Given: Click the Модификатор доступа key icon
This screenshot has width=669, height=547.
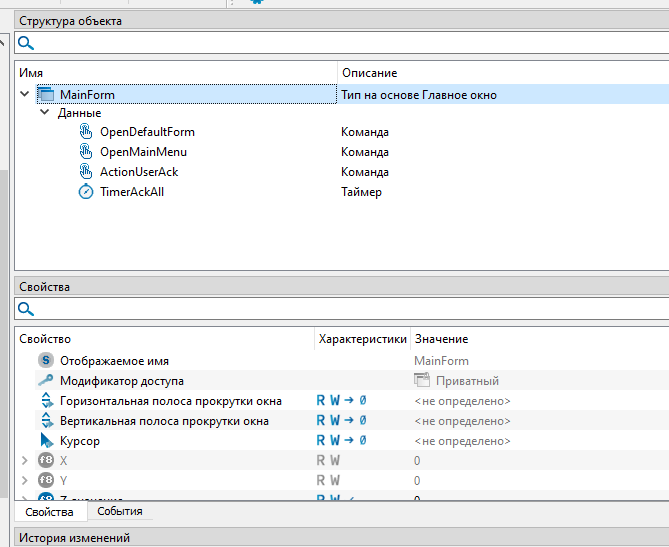Looking at the screenshot, I should coord(46,381).
